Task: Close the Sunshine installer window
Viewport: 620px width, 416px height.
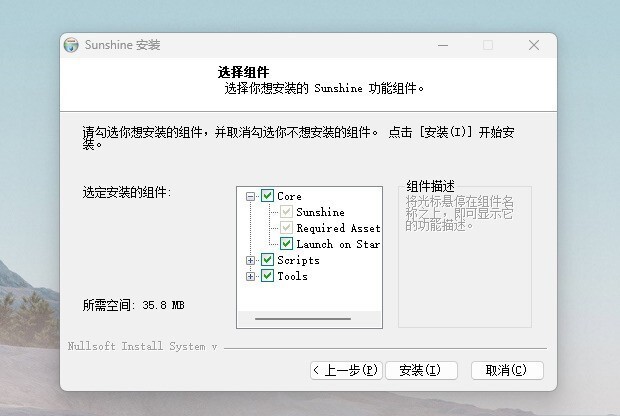Action: click(534, 45)
